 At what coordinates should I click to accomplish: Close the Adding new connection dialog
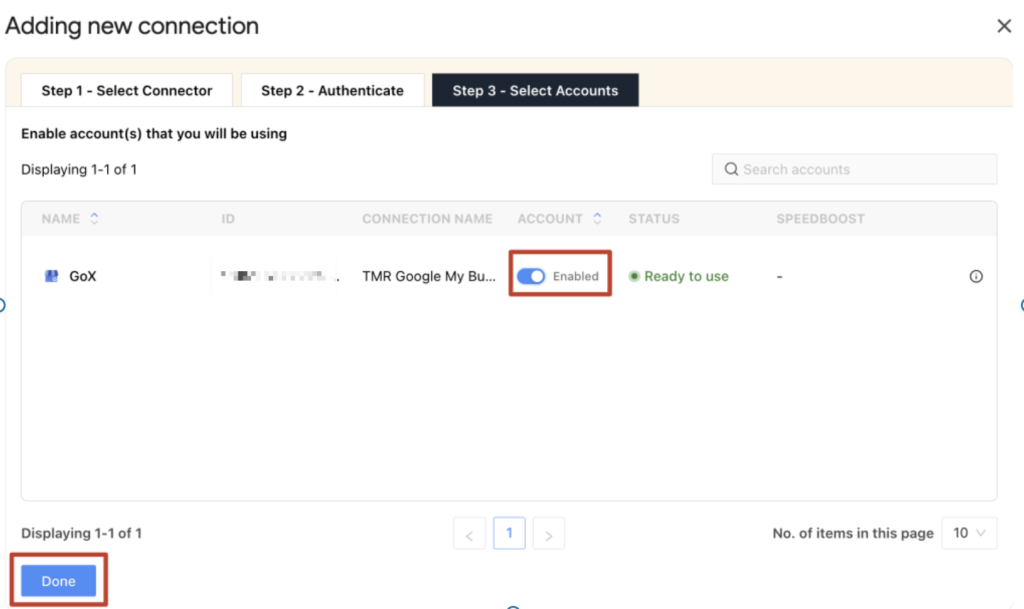(1004, 26)
